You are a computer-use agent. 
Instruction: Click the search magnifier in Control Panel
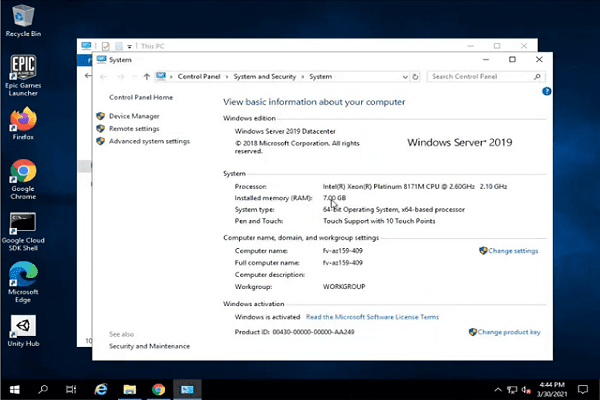click(537, 77)
